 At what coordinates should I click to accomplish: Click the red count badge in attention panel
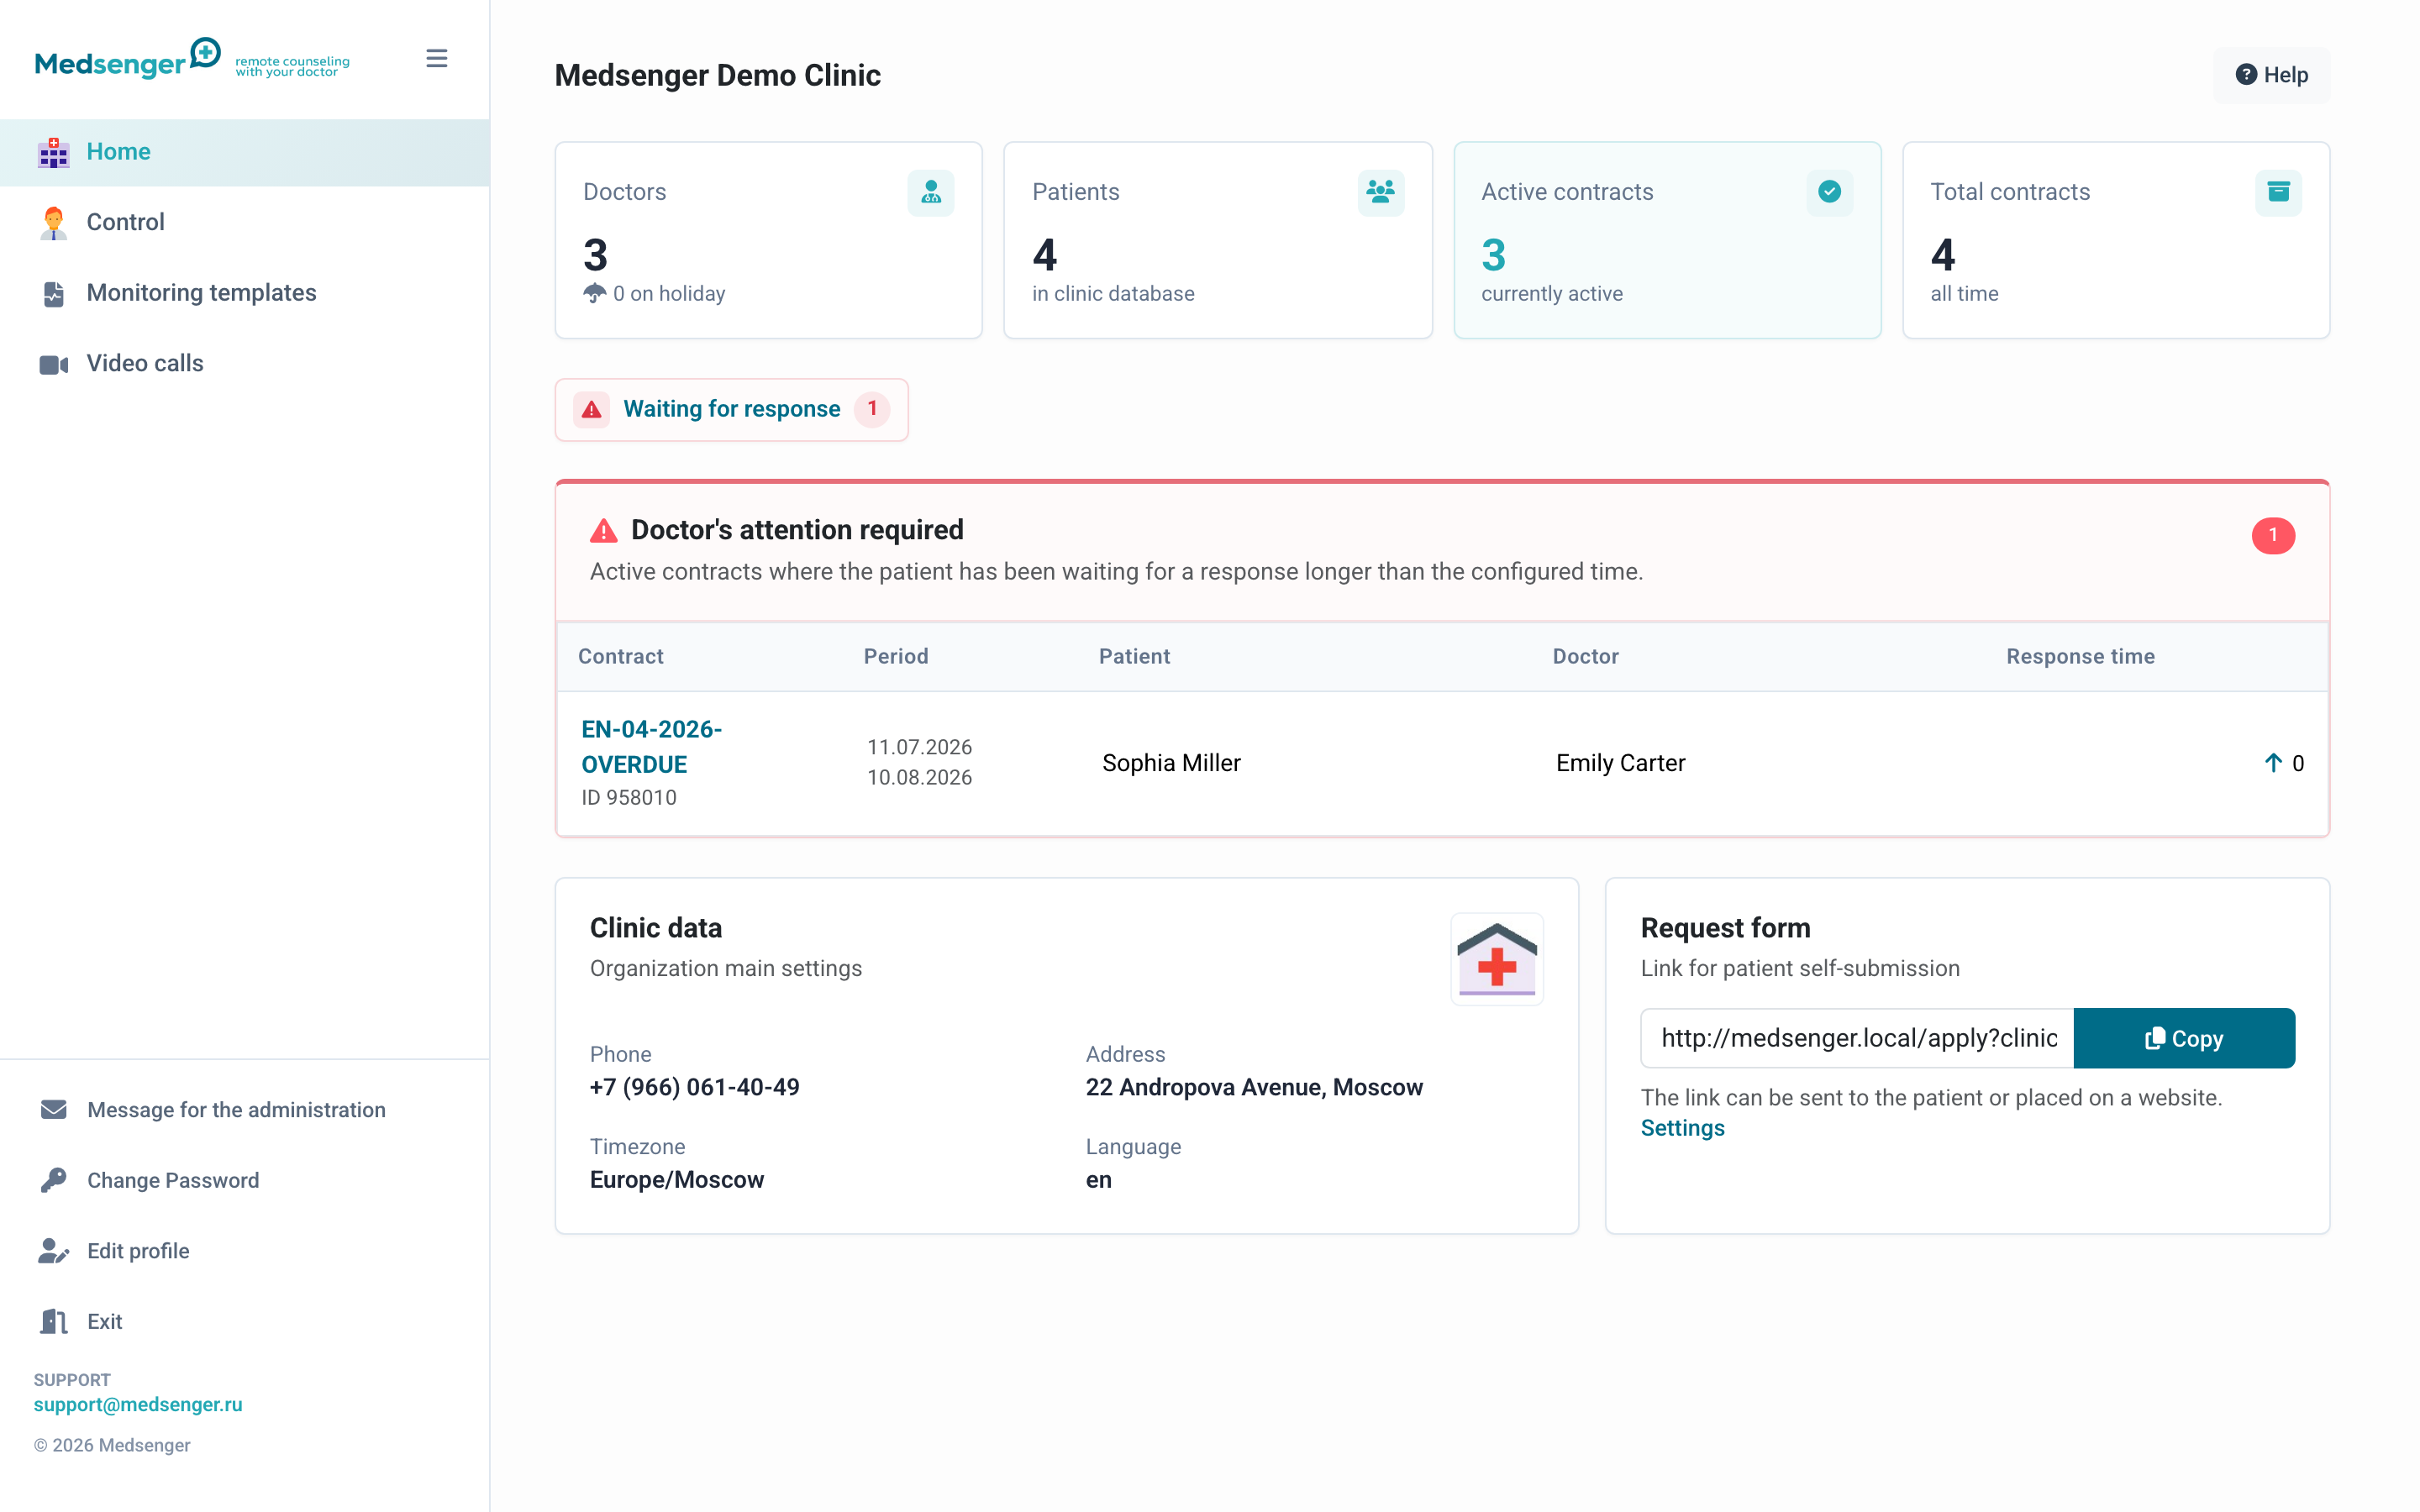[x=2273, y=536]
